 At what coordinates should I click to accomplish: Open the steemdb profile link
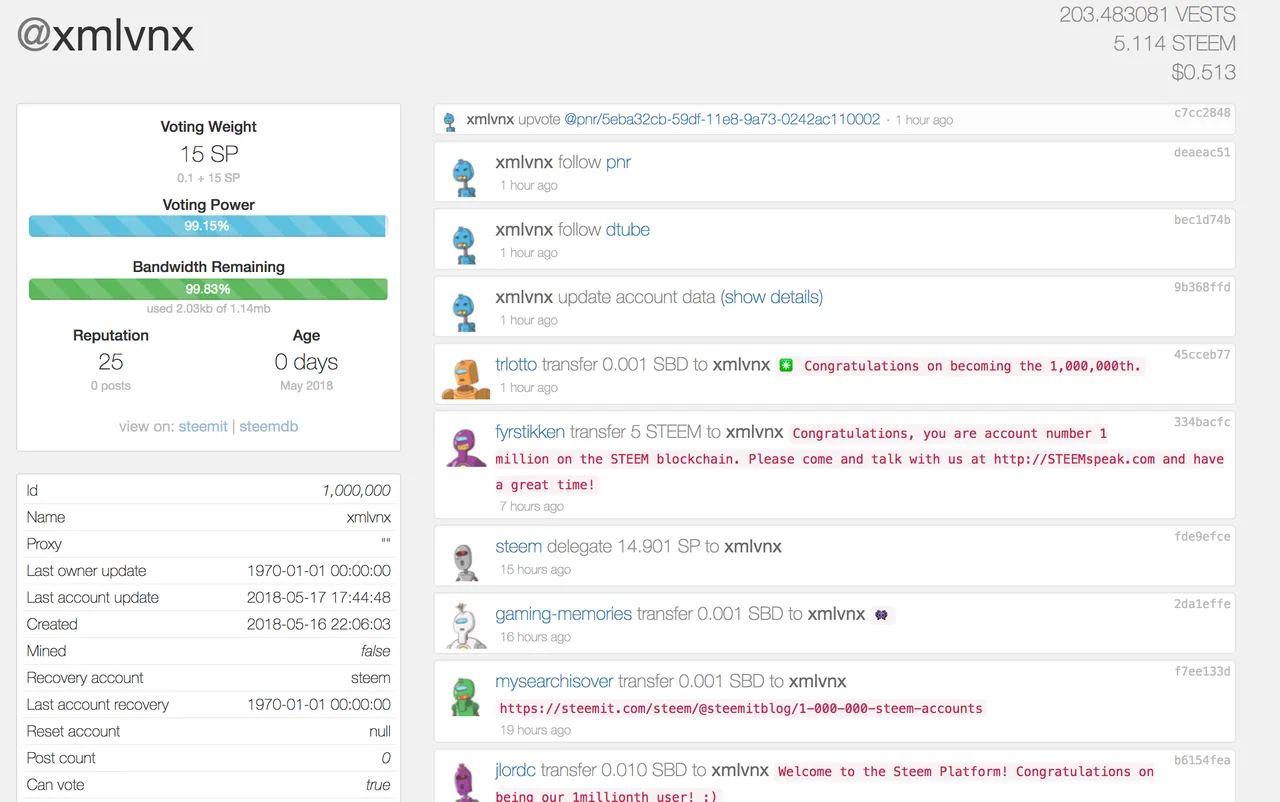(269, 426)
